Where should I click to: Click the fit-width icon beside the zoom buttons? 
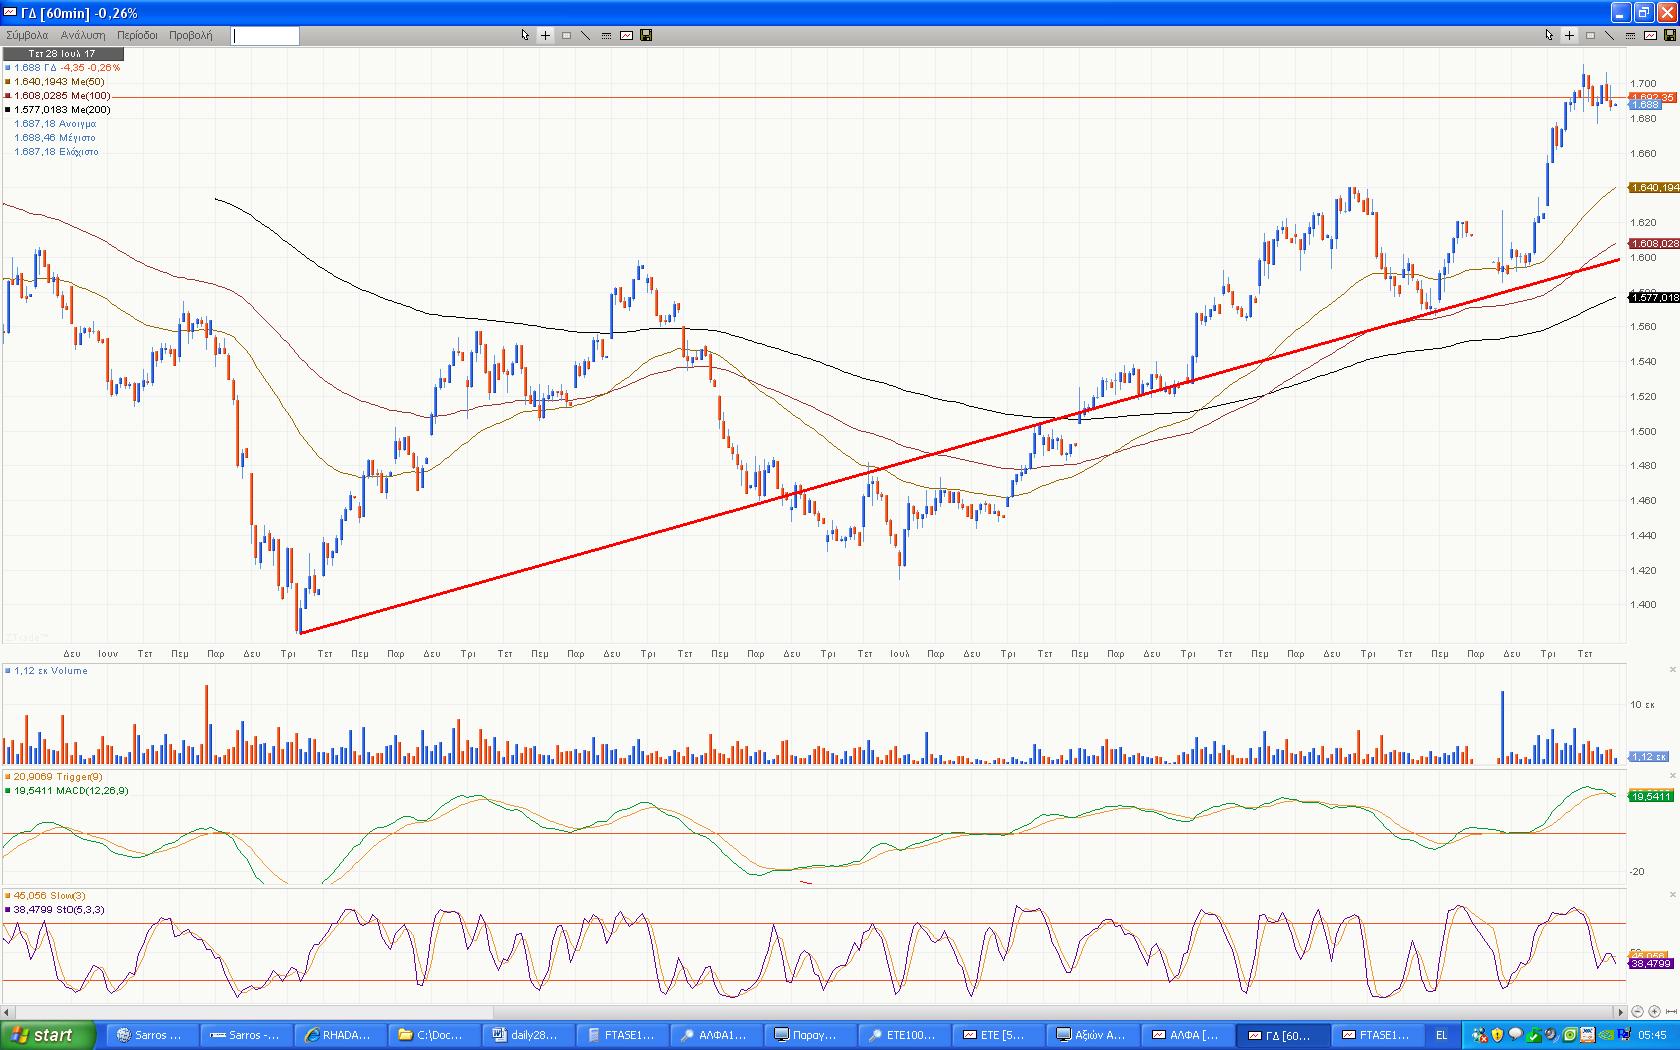tap(1671, 1012)
